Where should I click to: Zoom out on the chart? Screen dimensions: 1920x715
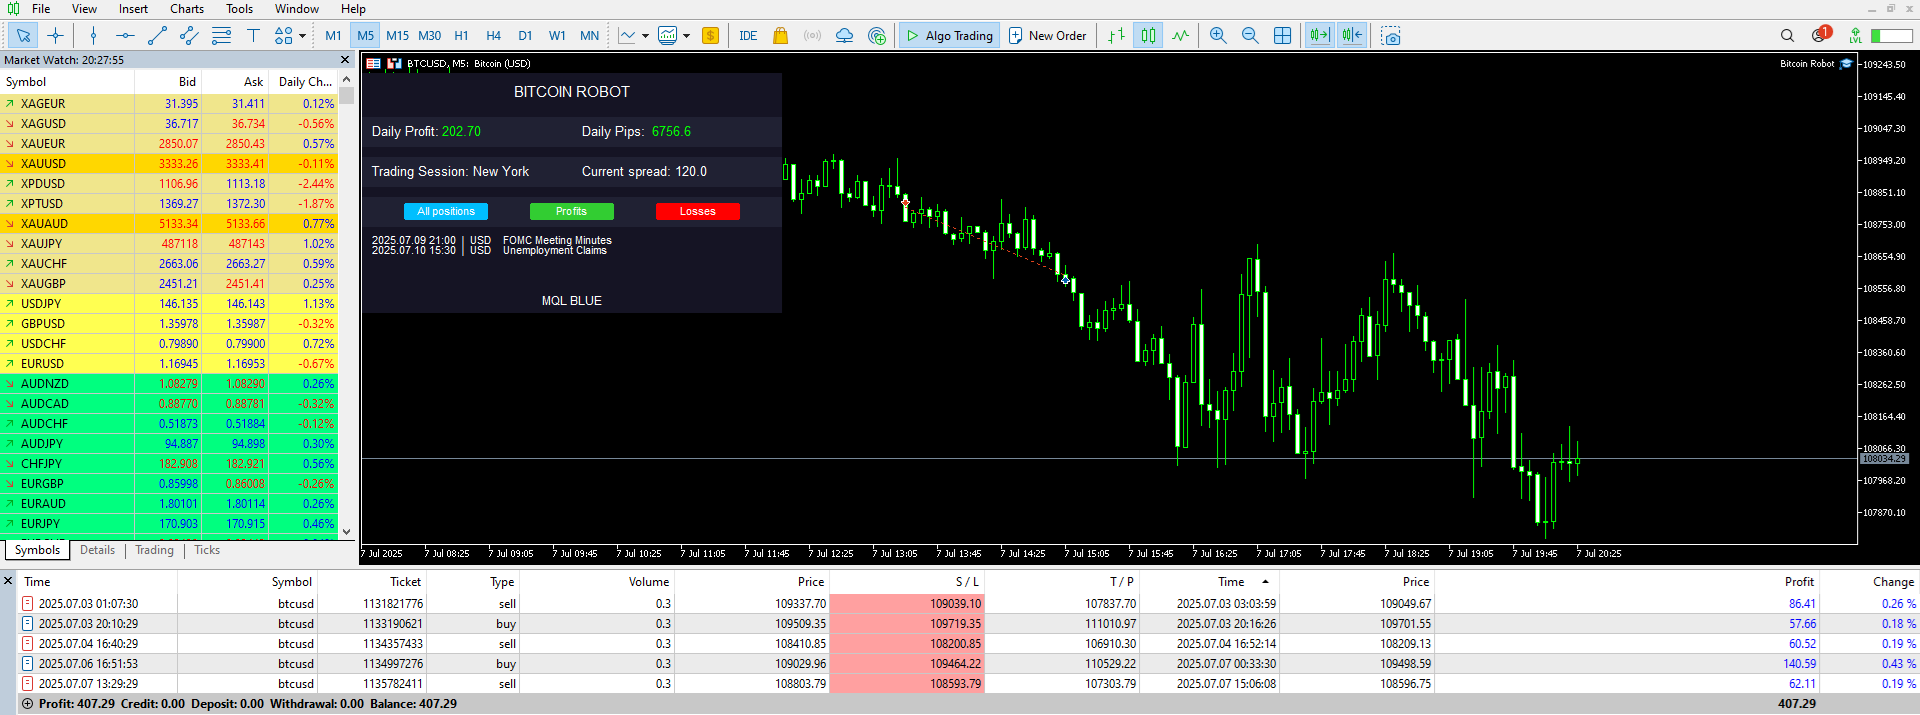pos(1250,36)
